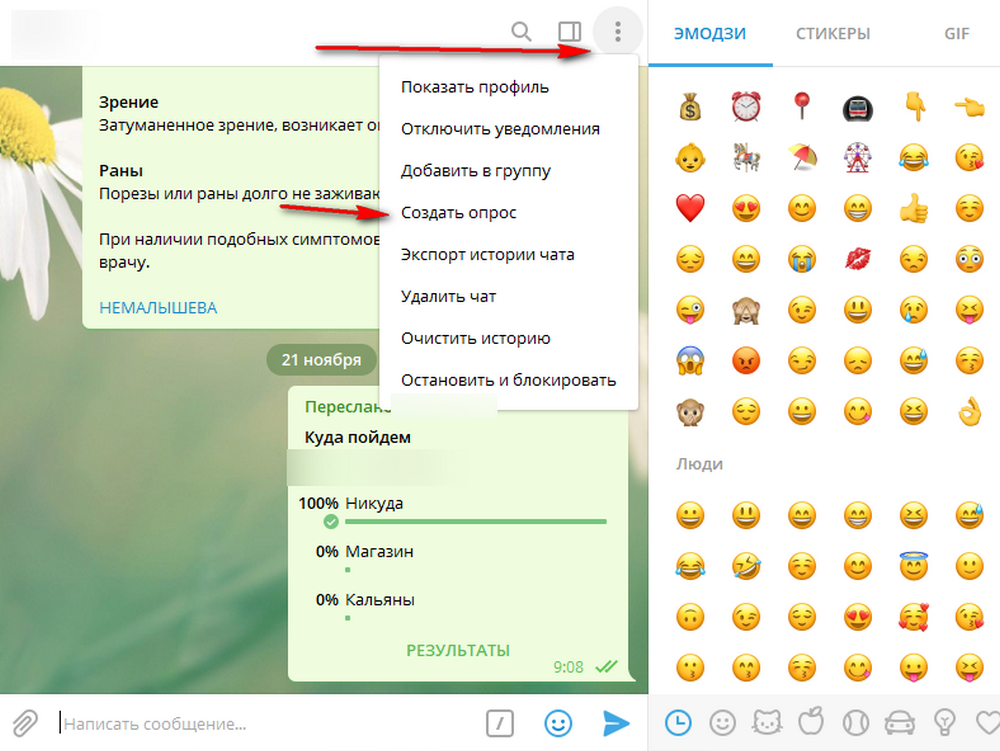The height and width of the screenshot is (751, 1000).
Task: Click Отключить уведомления in the menu
Action: (x=500, y=129)
